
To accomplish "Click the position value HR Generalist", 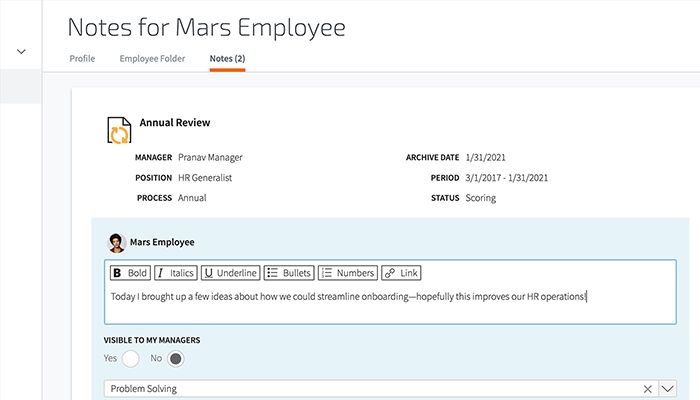I will pos(205,178).
